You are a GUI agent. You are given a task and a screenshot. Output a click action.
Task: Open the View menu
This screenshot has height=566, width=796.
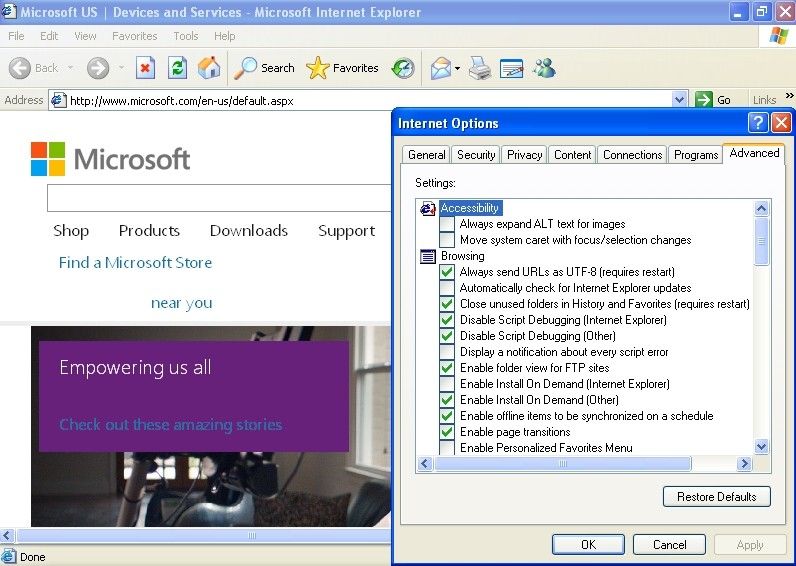pyautogui.click(x=85, y=36)
